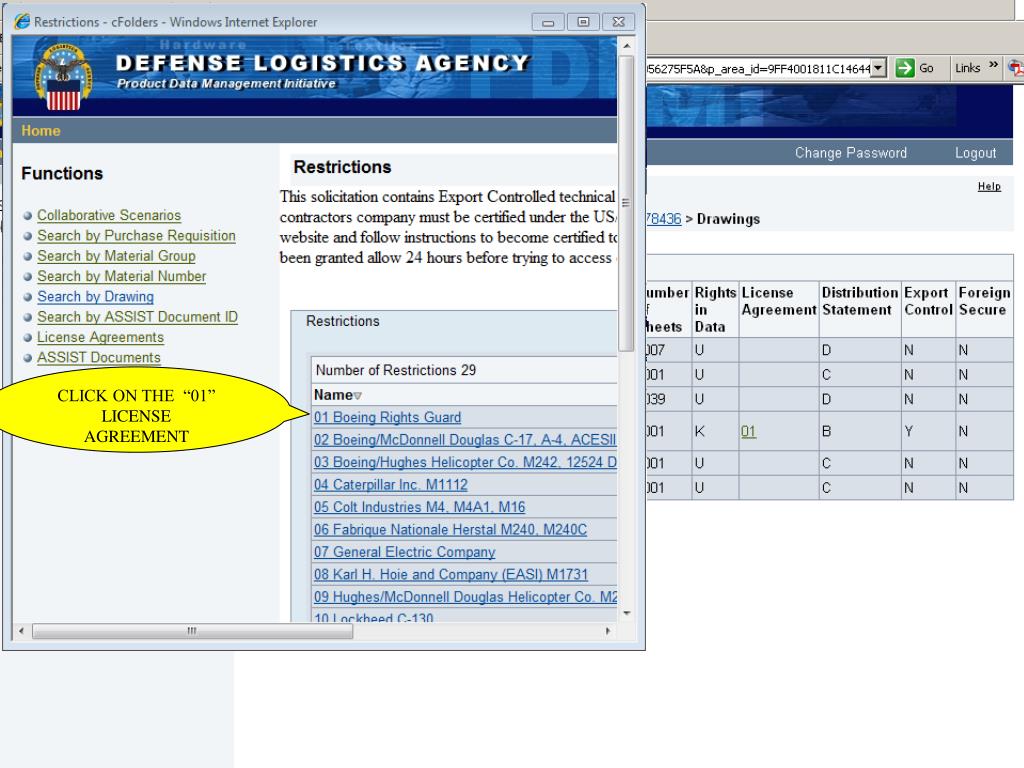Open Search by Purchase Requisition

pos(136,236)
